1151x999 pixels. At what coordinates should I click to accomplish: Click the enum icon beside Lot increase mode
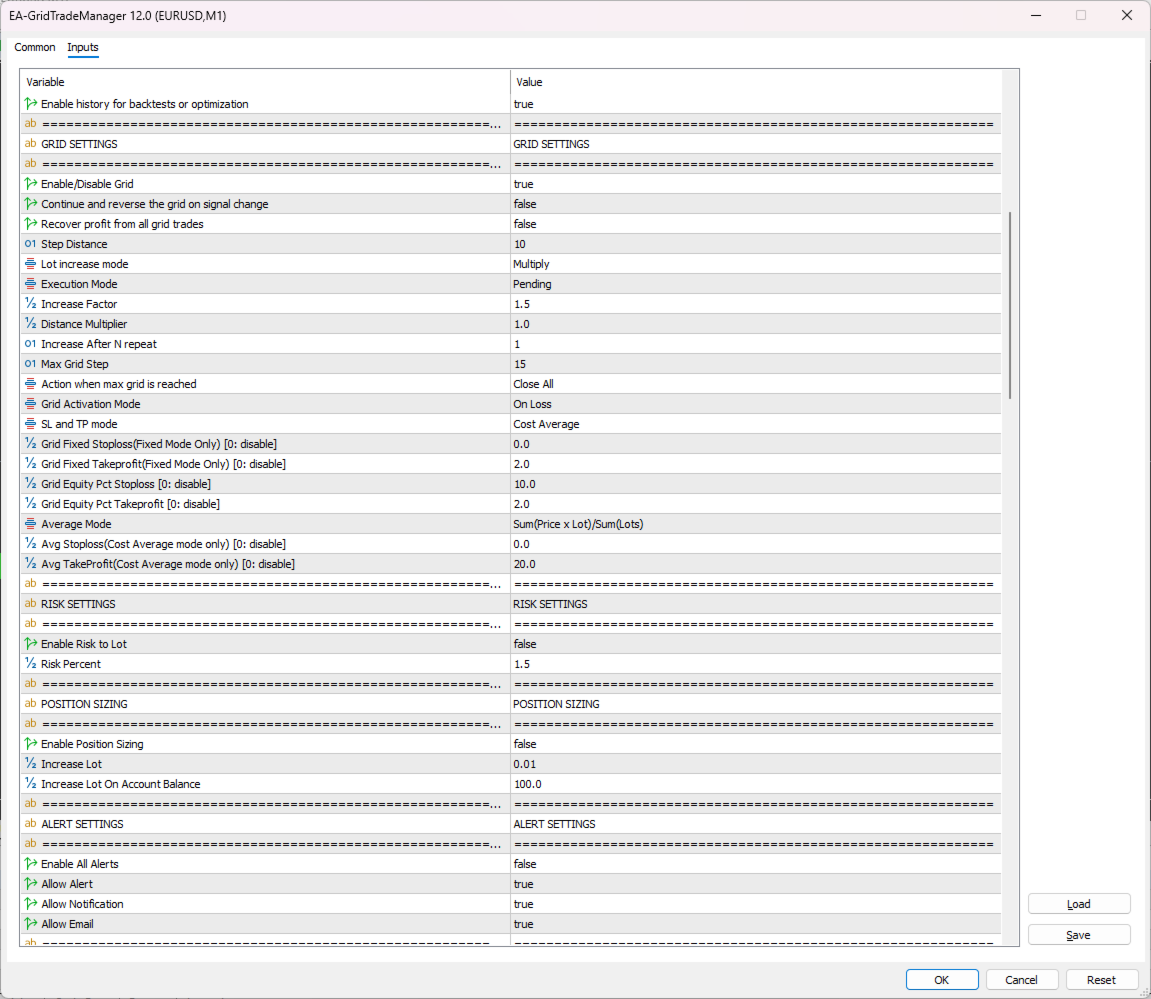pyautogui.click(x=30, y=264)
